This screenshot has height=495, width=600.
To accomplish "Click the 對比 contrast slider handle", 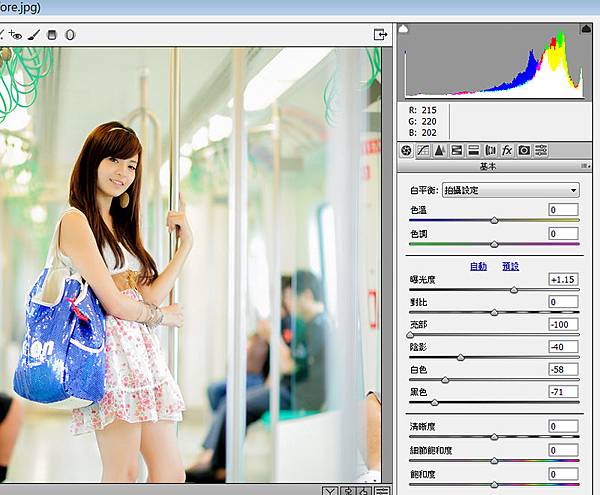I will coord(494,313).
